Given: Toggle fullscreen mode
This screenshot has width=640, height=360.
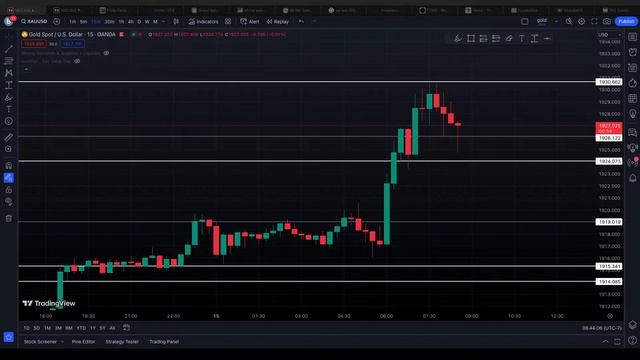Looking at the screenshot, I should [594, 21].
